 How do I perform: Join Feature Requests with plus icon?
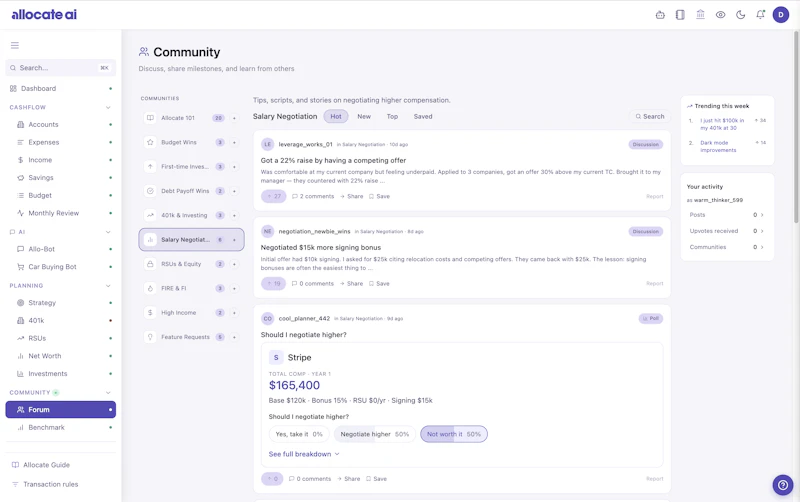(x=234, y=337)
